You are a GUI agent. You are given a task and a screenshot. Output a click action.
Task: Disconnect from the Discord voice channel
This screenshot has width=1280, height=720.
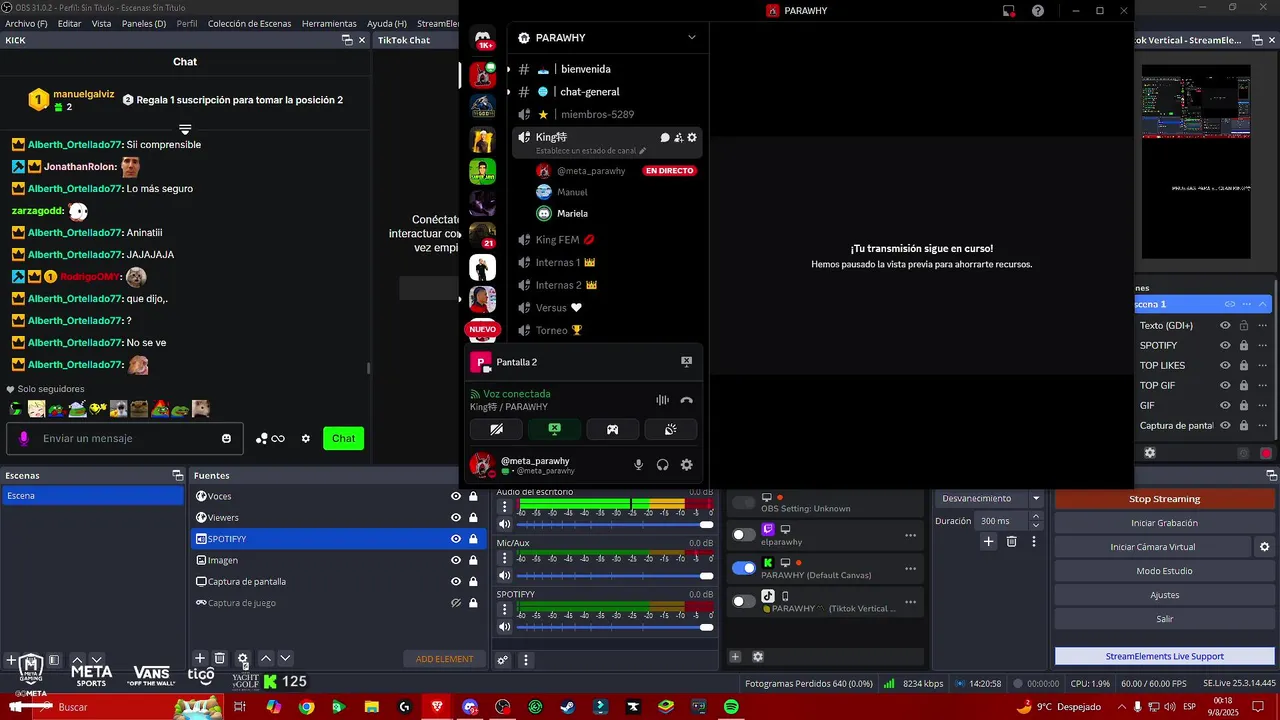686,400
